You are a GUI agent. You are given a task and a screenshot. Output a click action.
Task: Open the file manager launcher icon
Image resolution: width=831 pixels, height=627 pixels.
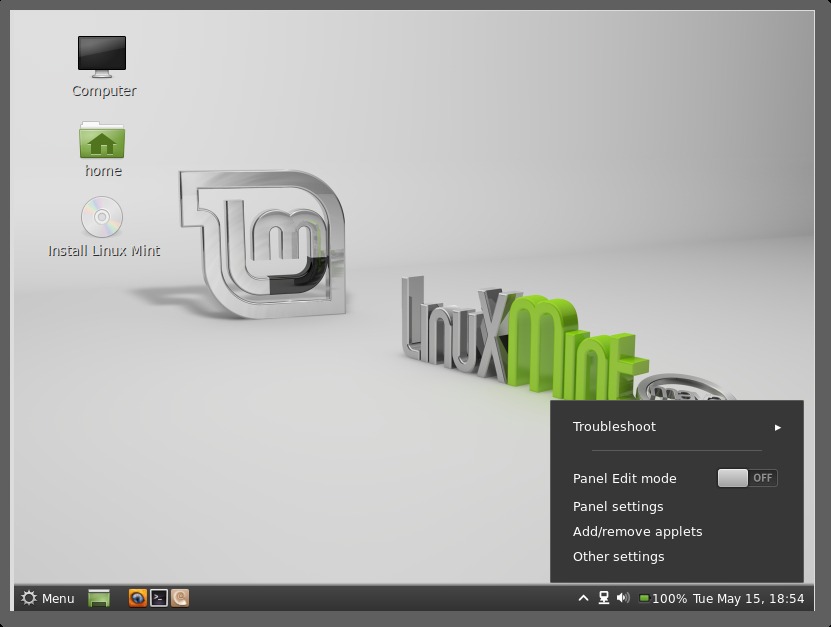(x=180, y=598)
